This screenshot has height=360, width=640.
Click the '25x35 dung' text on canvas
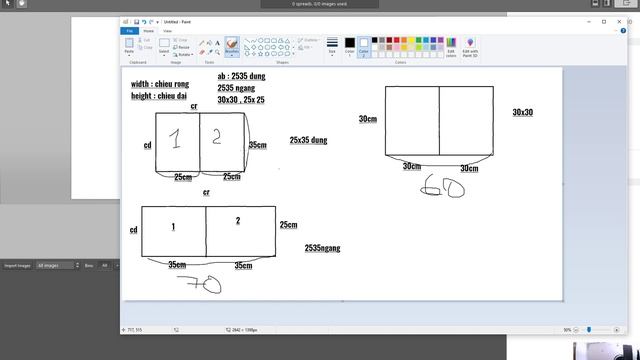point(309,140)
